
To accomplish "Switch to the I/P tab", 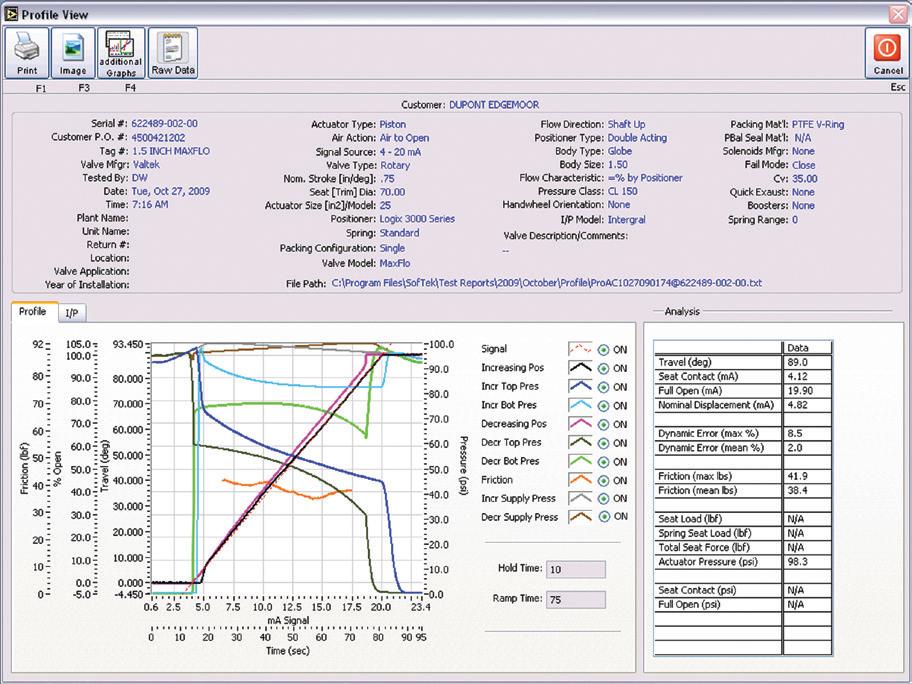I will (x=71, y=312).
